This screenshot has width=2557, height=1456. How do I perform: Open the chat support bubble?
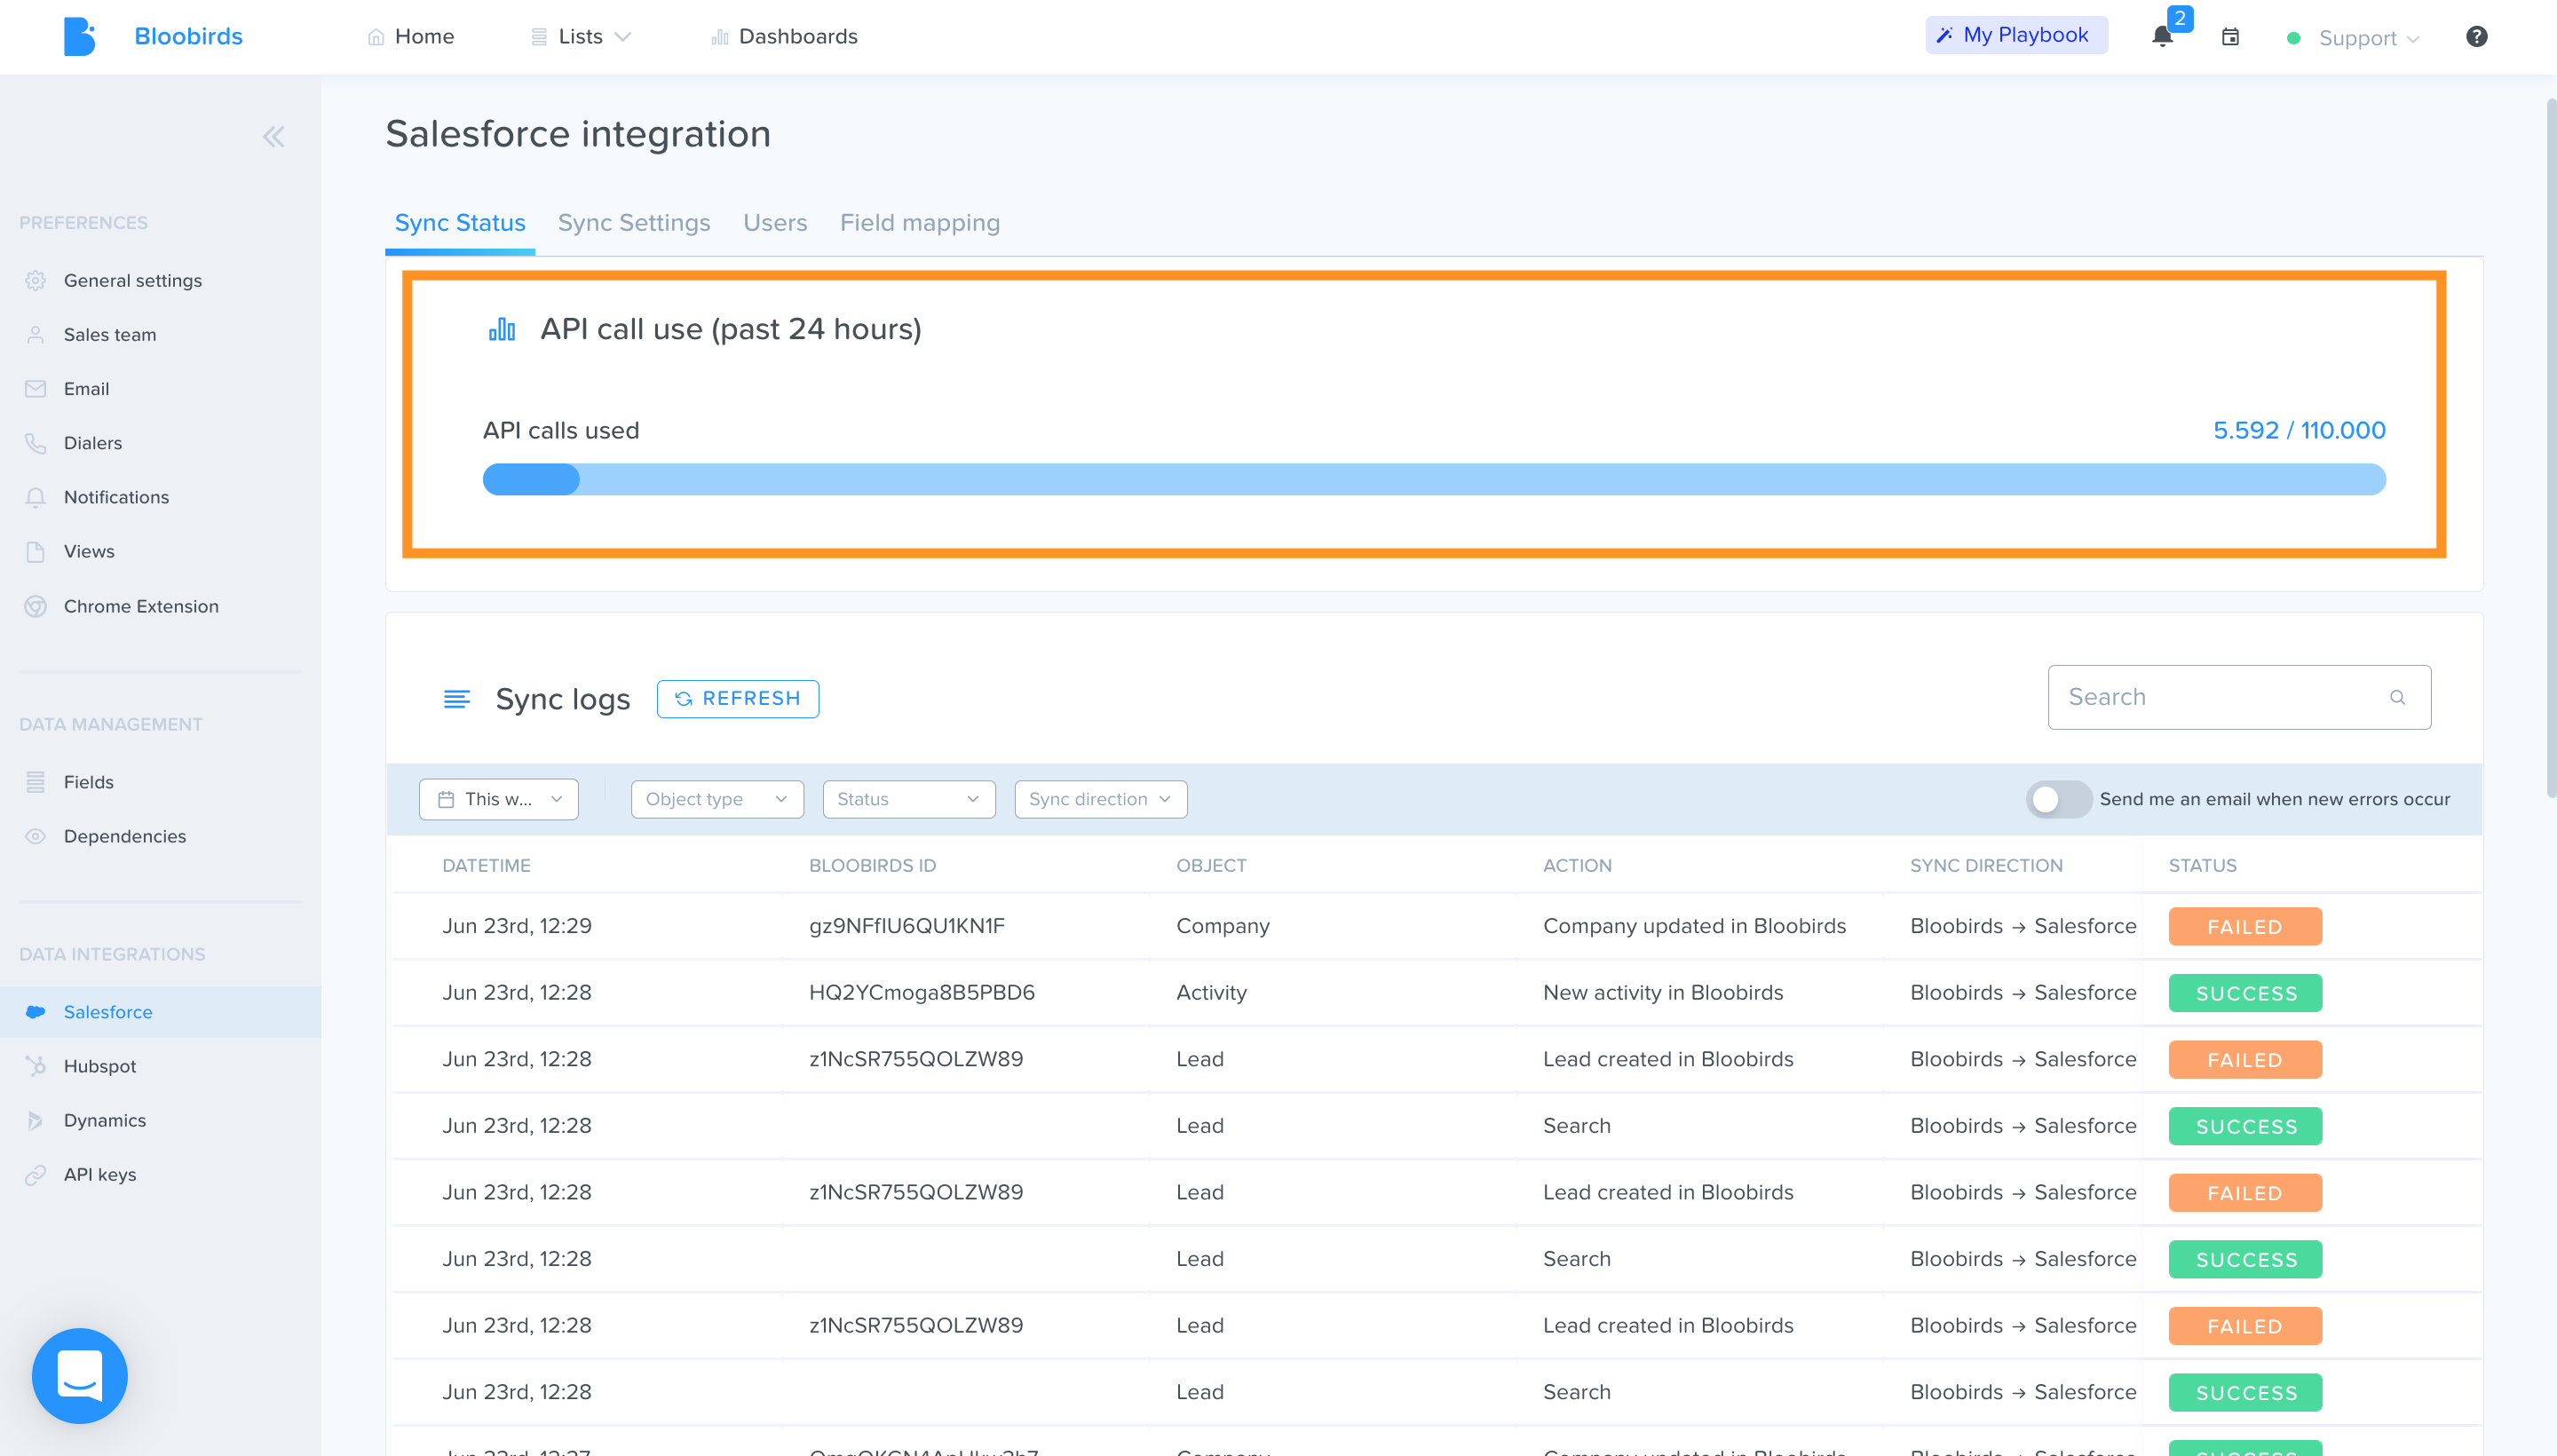point(80,1375)
